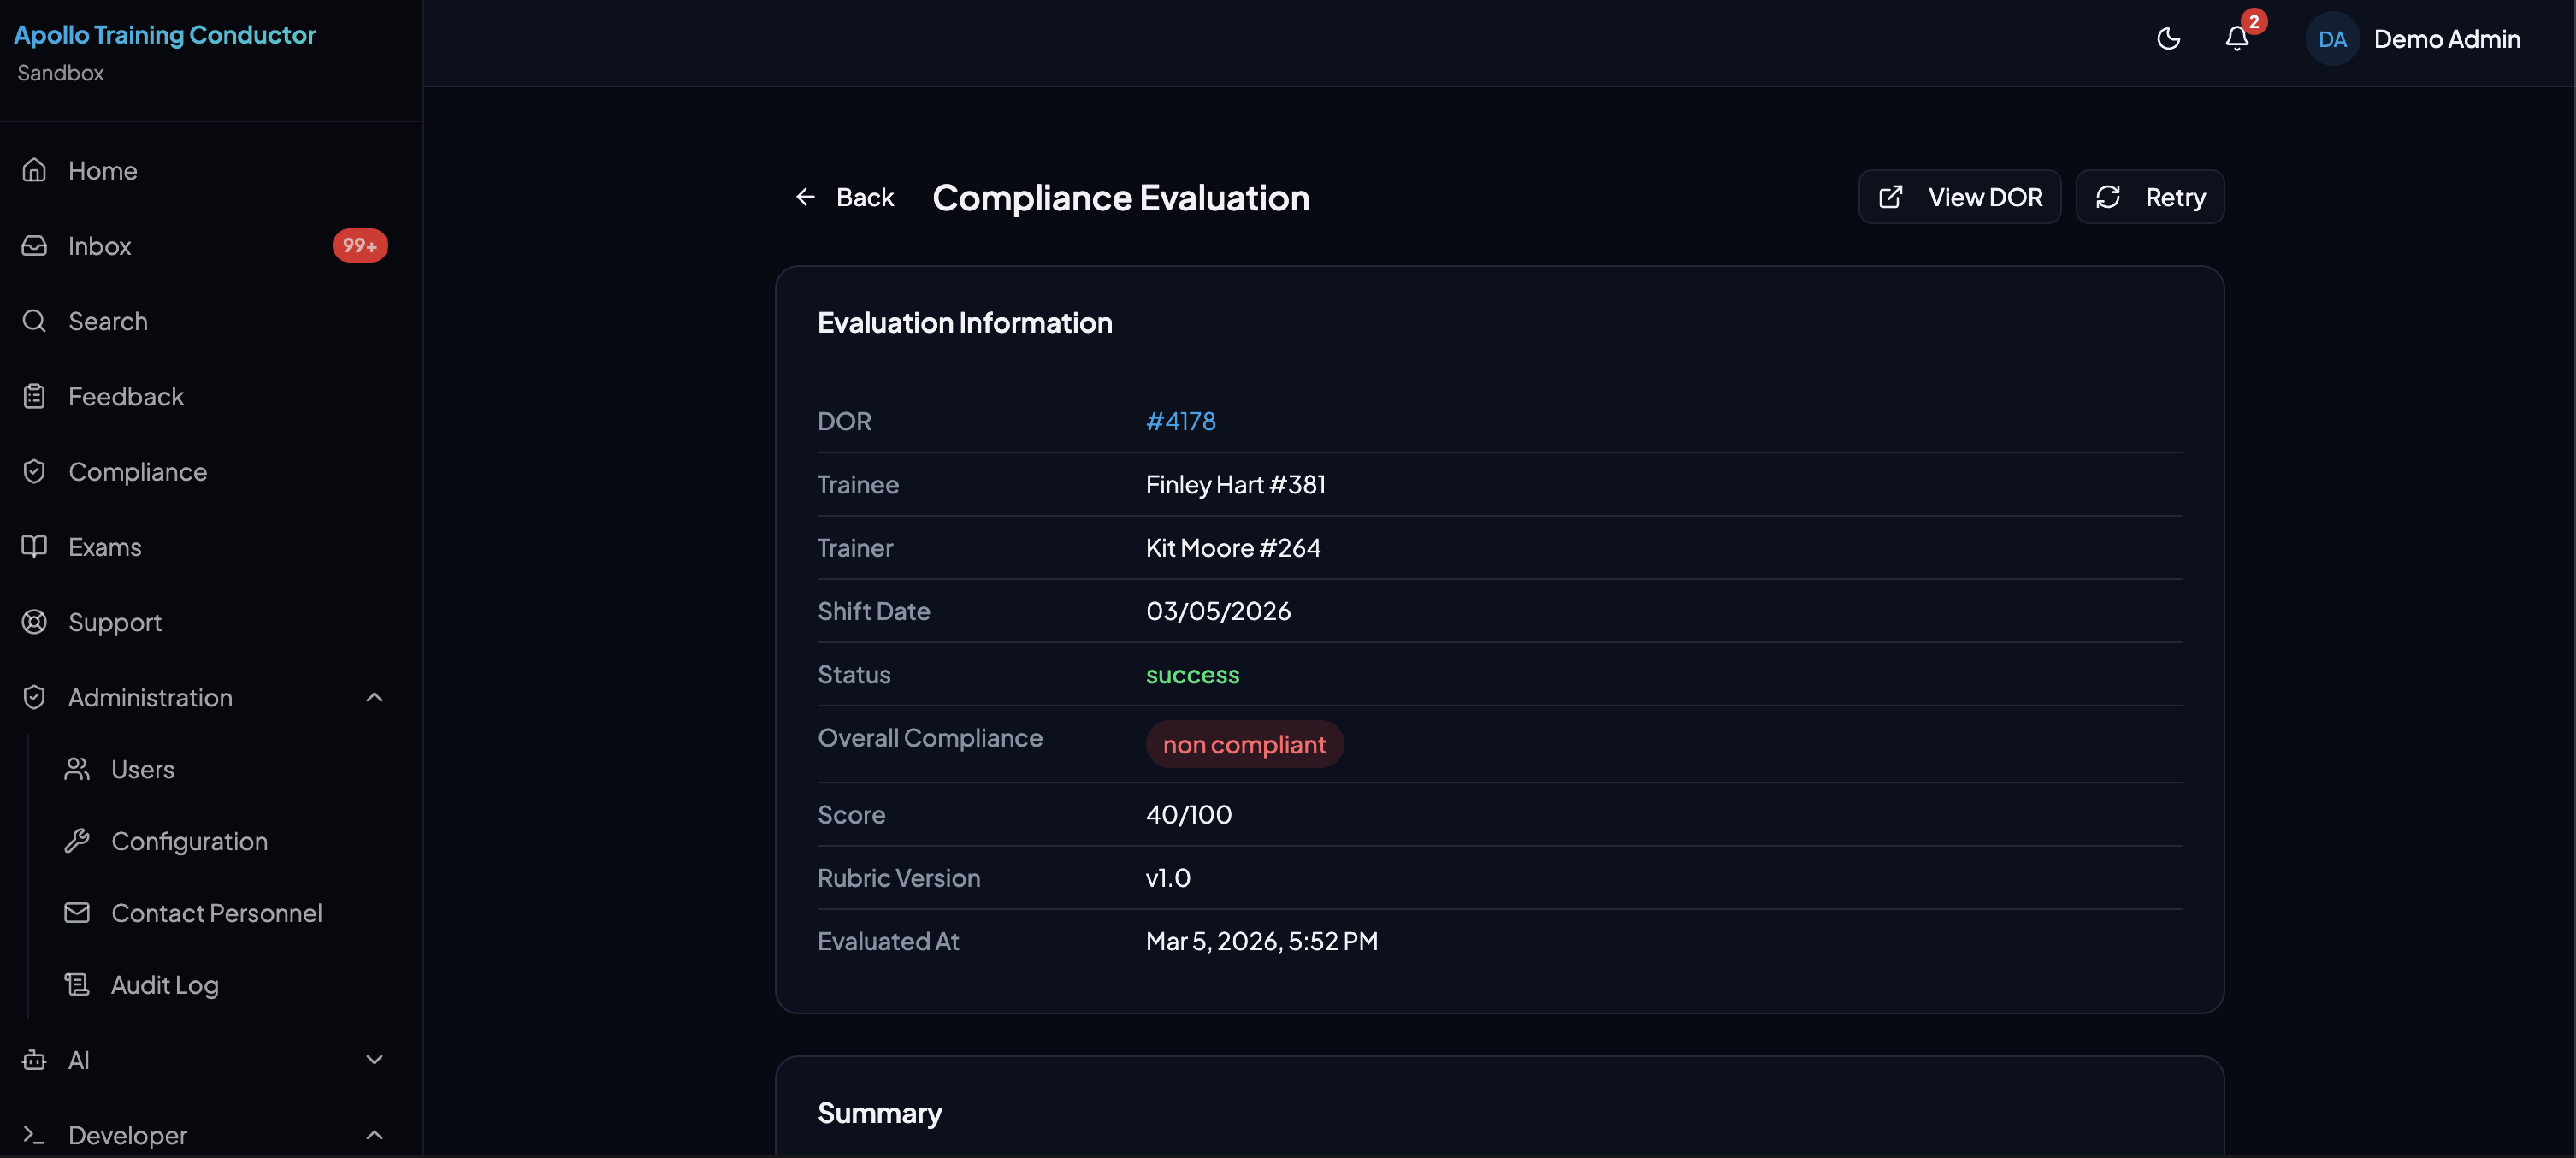Open the Support menu item
Viewport: 2576px width, 1158px height.
[205, 622]
